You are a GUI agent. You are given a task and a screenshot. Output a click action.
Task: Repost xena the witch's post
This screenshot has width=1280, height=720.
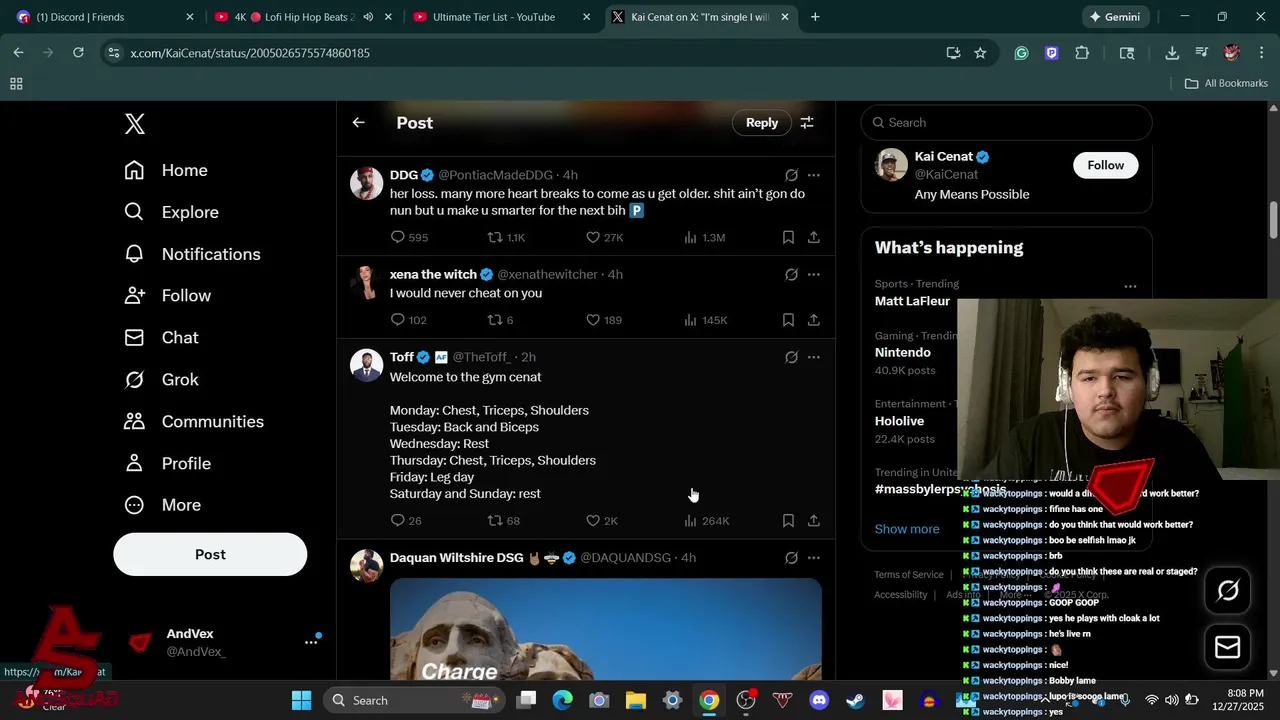coord(500,320)
